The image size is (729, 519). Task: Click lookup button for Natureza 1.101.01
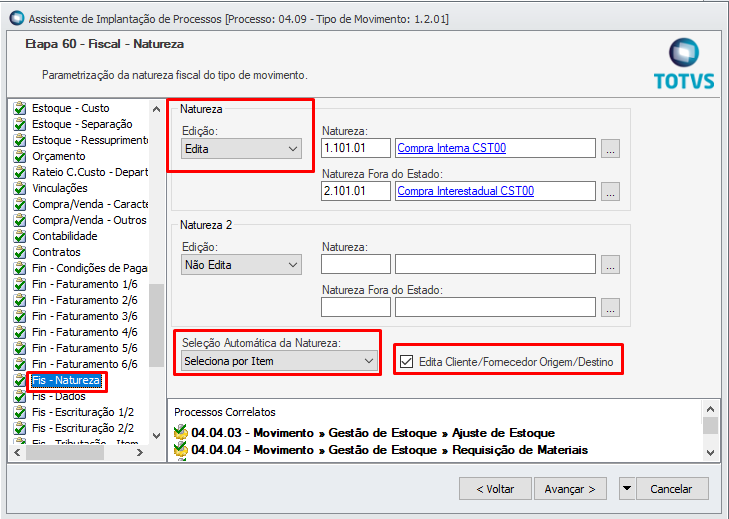[610, 149]
